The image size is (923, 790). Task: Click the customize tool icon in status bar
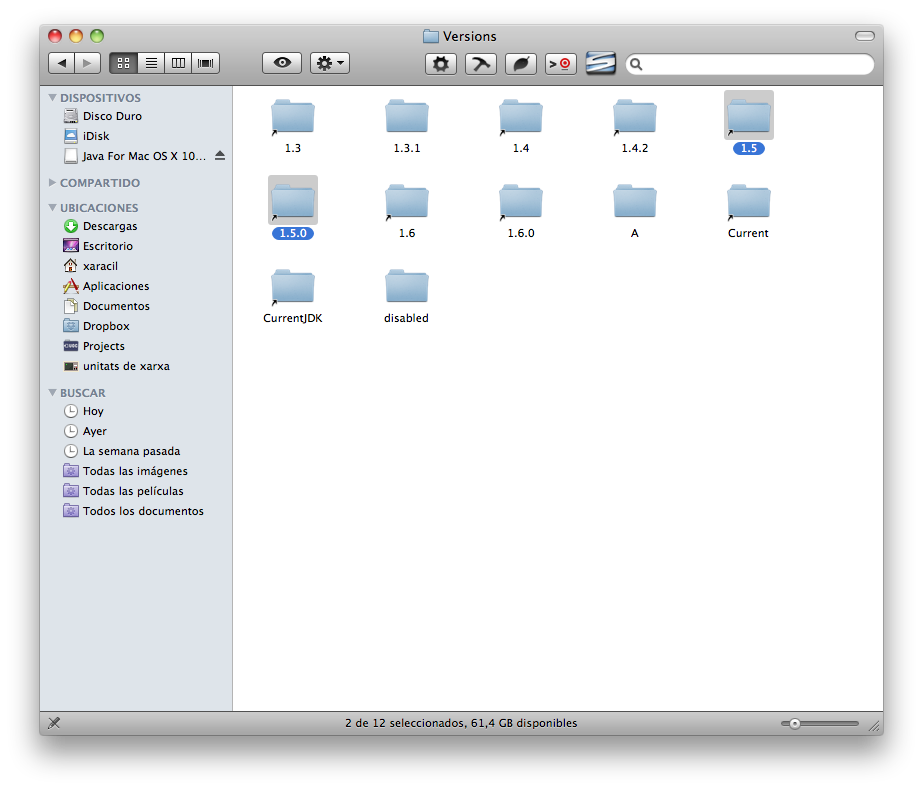pyautogui.click(x=54, y=723)
